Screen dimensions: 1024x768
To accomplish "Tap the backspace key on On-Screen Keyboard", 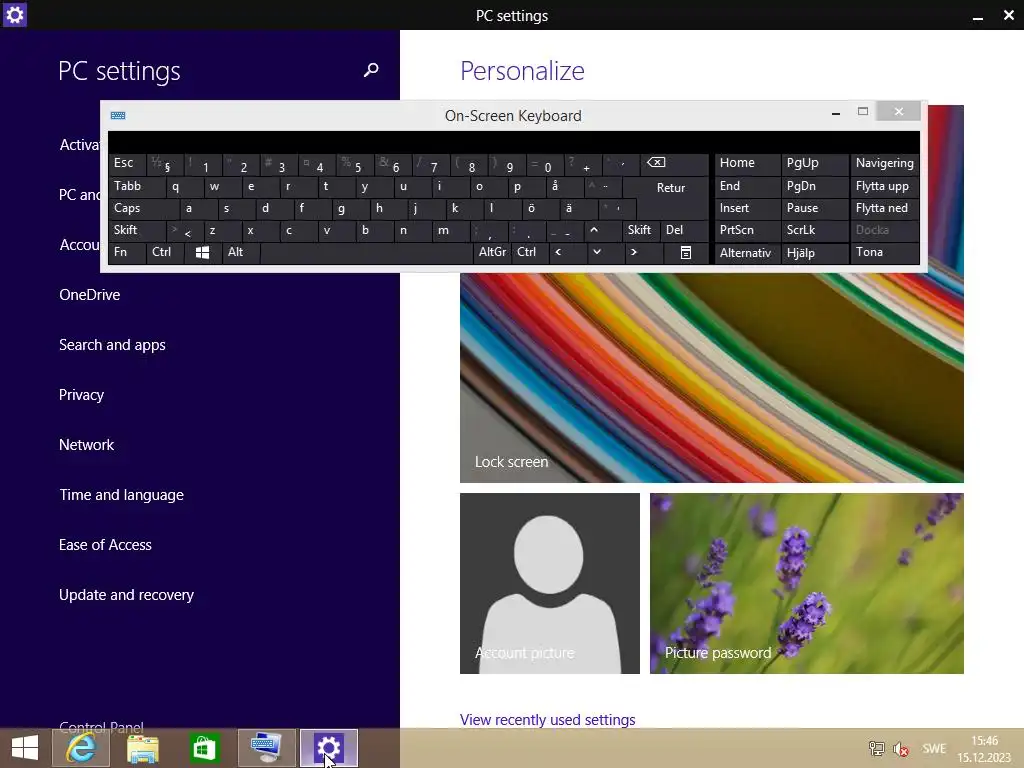I will (675, 163).
